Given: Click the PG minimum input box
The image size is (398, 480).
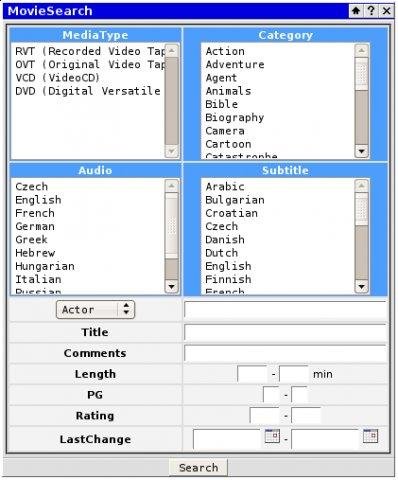Looking at the screenshot, I should [x=271, y=395].
